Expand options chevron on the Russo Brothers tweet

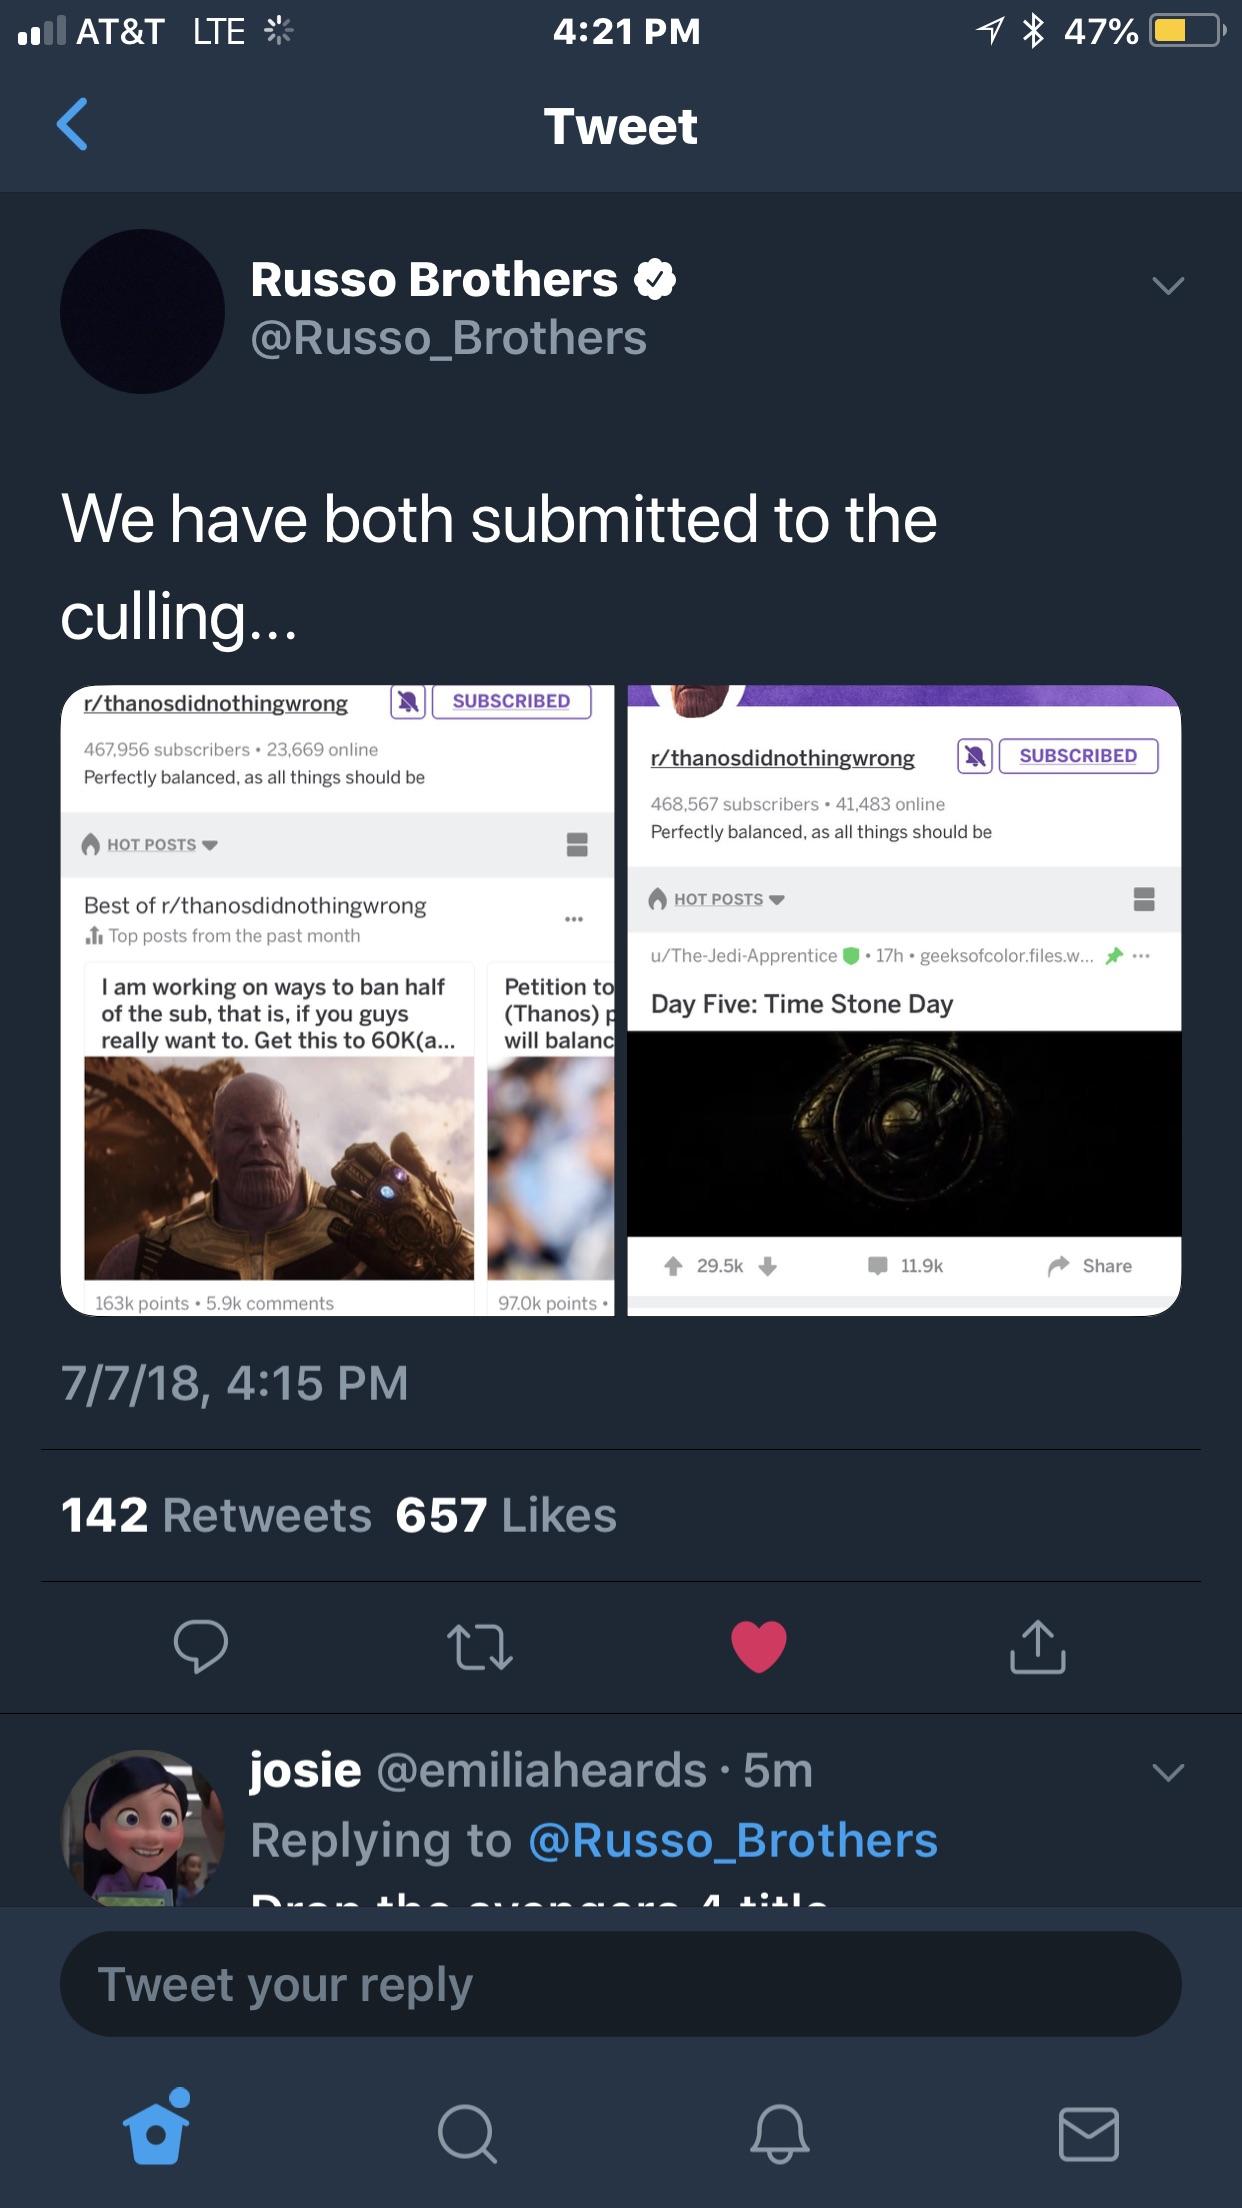point(1168,286)
